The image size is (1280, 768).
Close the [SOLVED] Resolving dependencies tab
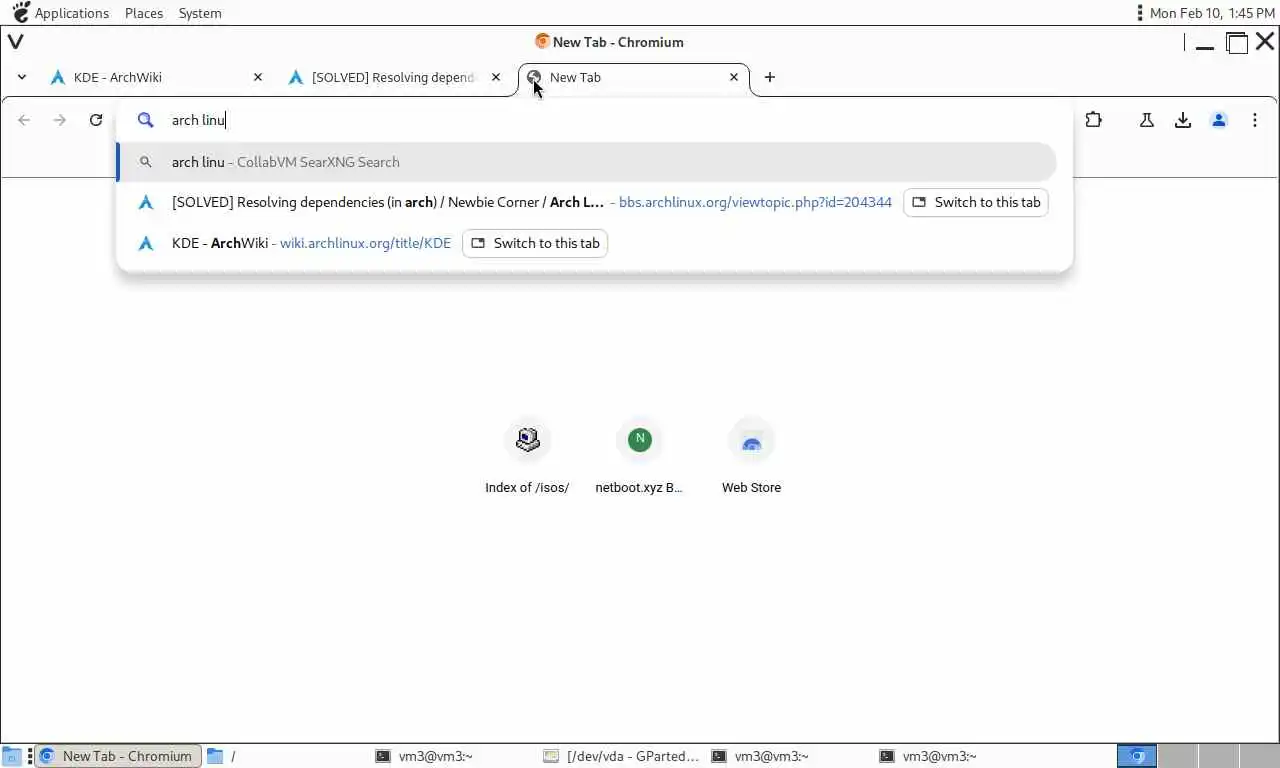pyautogui.click(x=496, y=77)
